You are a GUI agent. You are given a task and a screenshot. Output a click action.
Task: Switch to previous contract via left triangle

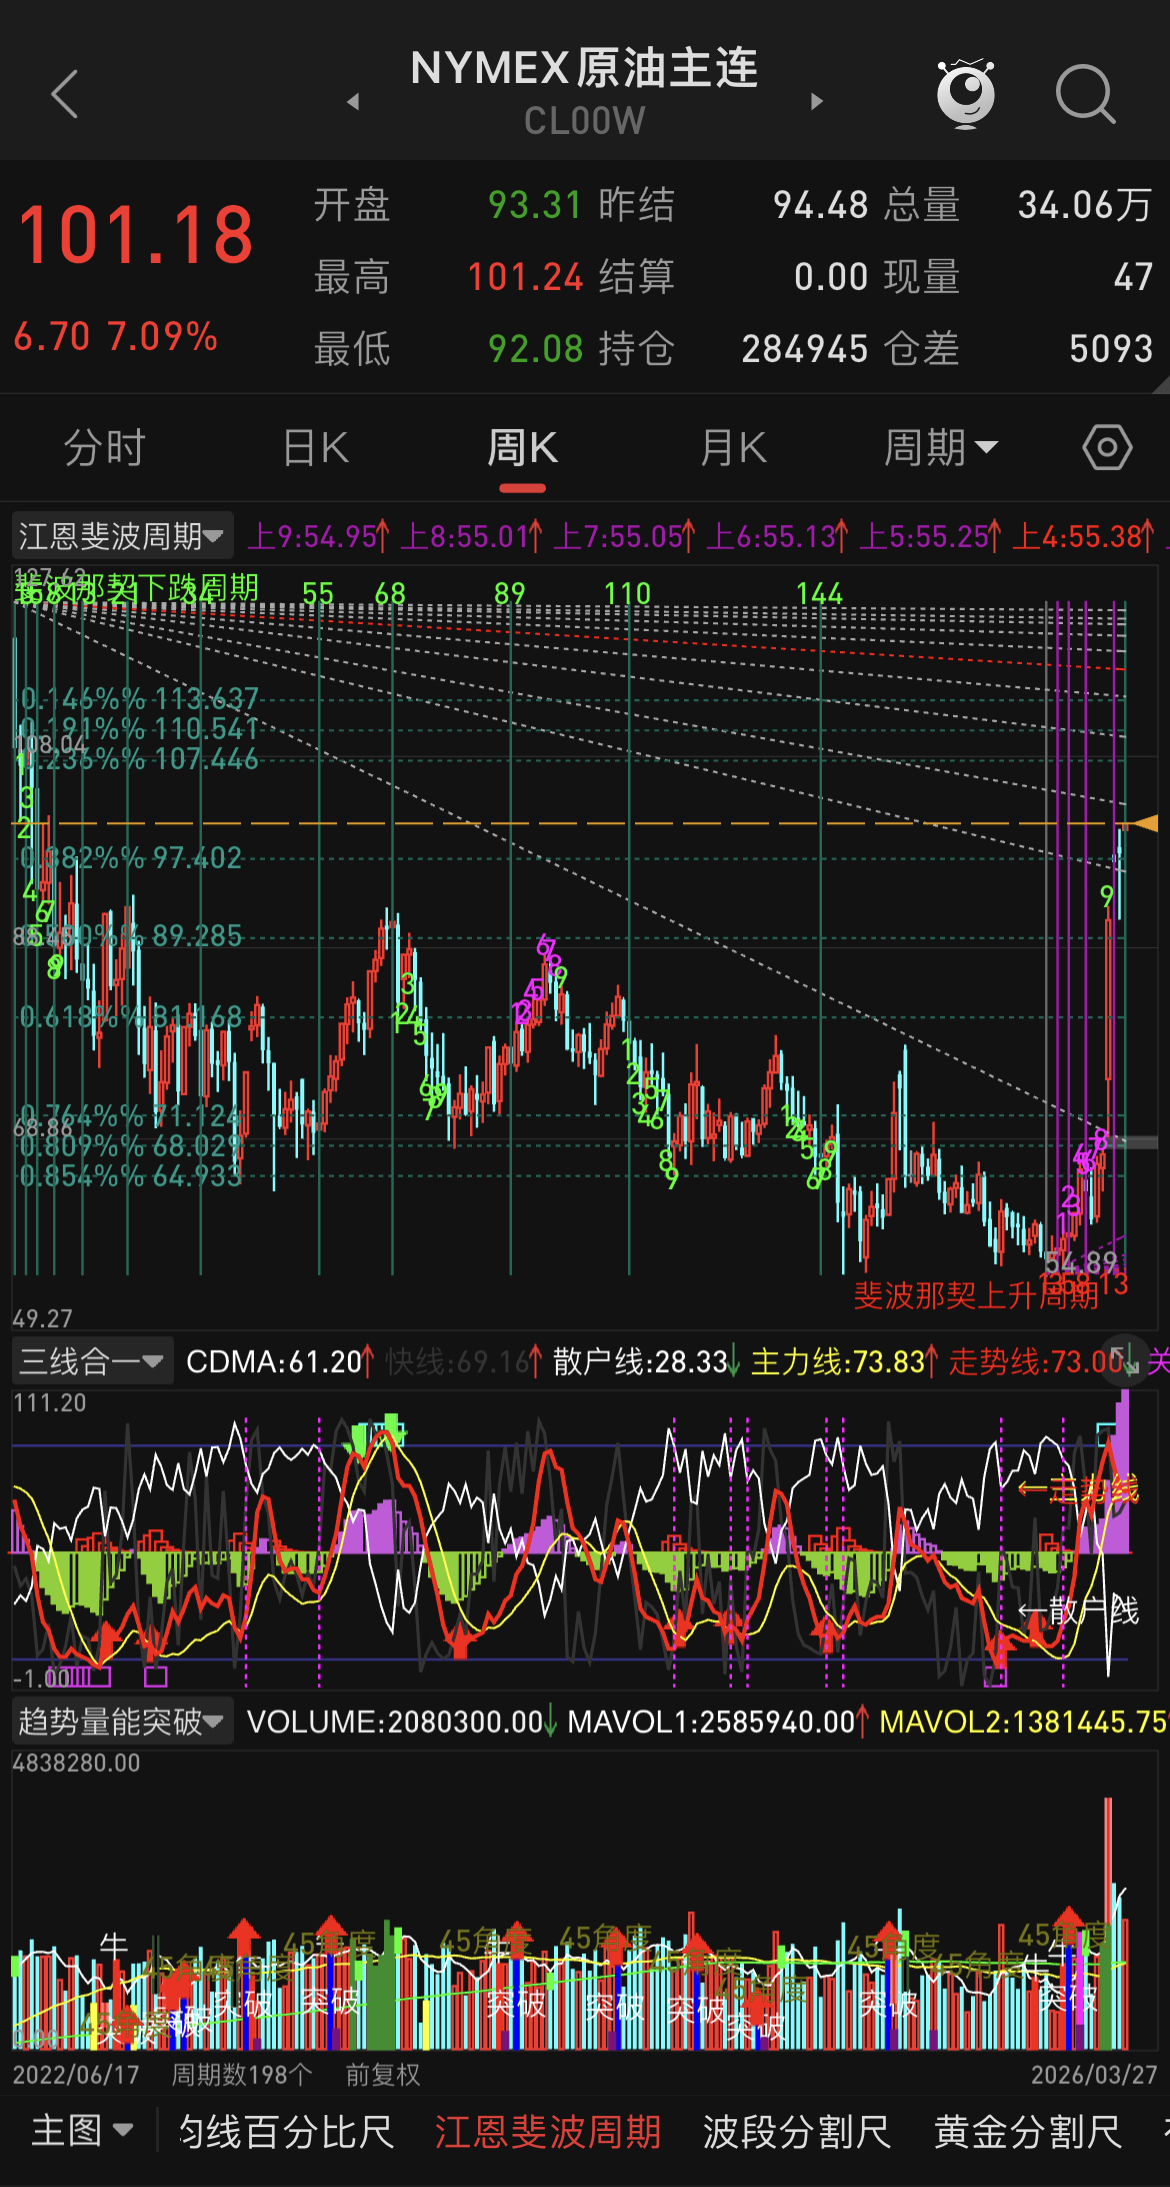353,101
